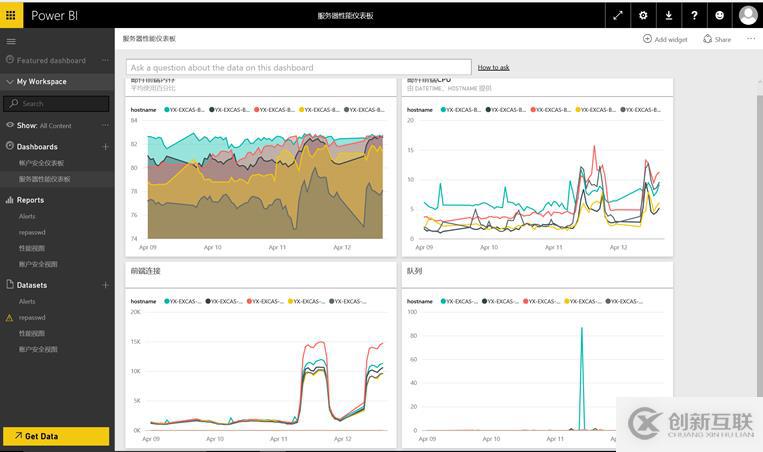Click the Reports bar chart icon
Screen dimensions: 763x452
[x=9, y=199]
